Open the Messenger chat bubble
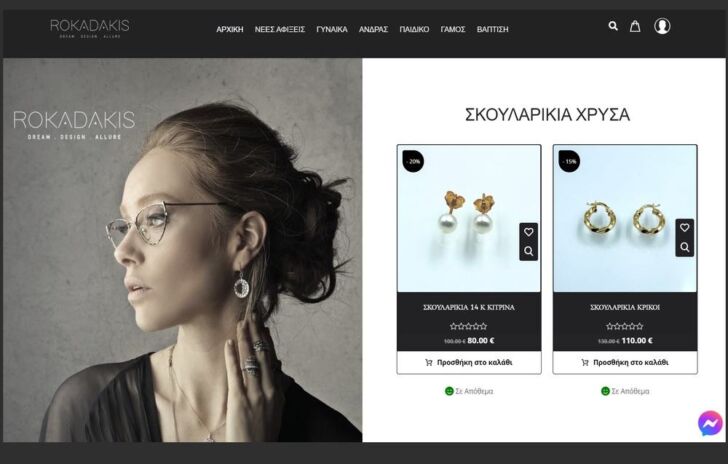 coord(710,423)
